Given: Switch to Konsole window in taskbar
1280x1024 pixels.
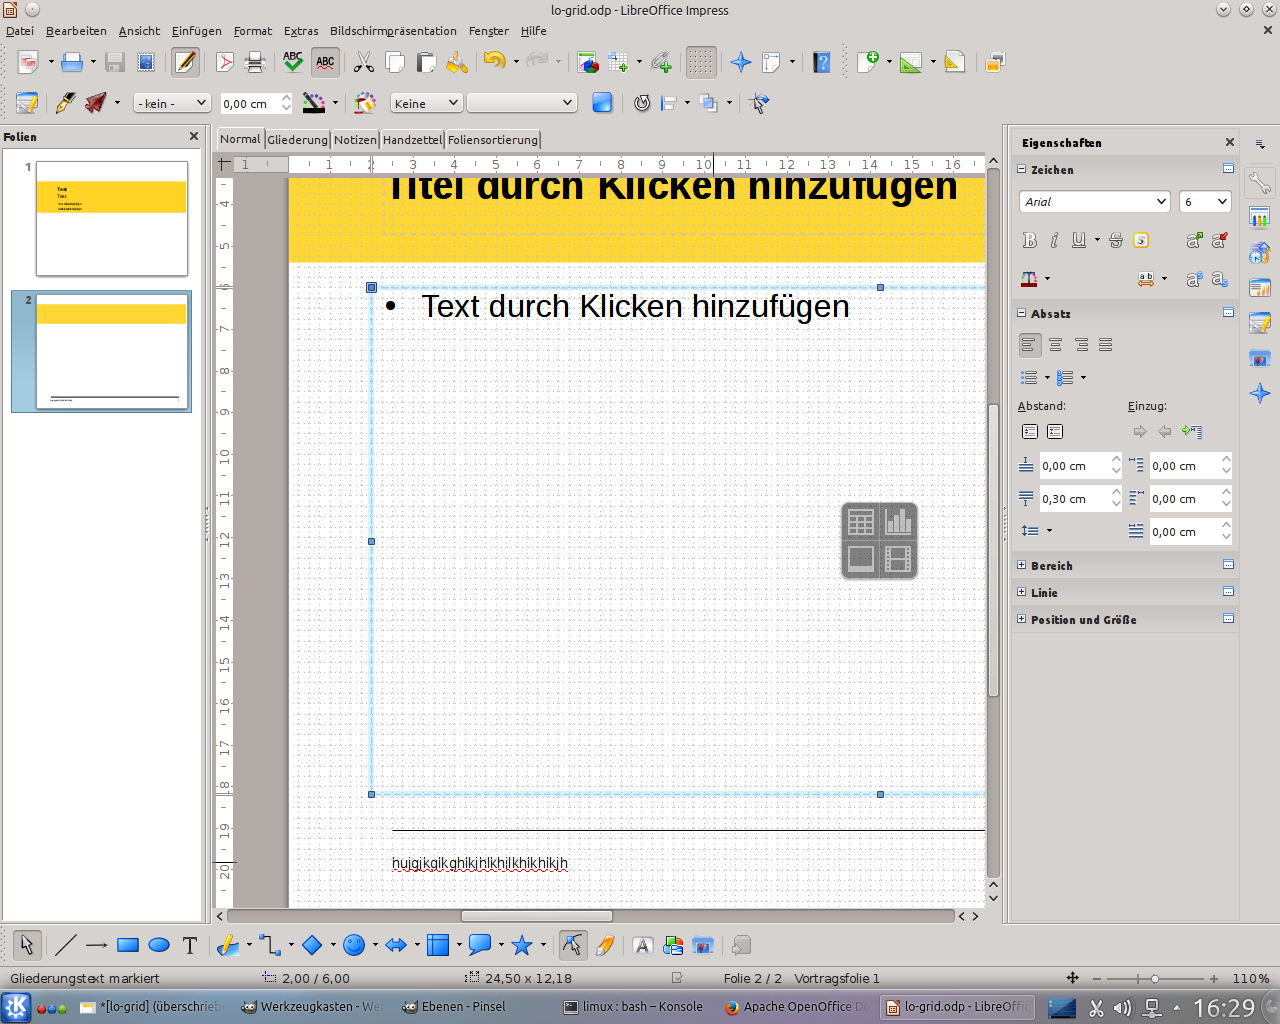Looking at the screenshot, I should point(633,1007).
